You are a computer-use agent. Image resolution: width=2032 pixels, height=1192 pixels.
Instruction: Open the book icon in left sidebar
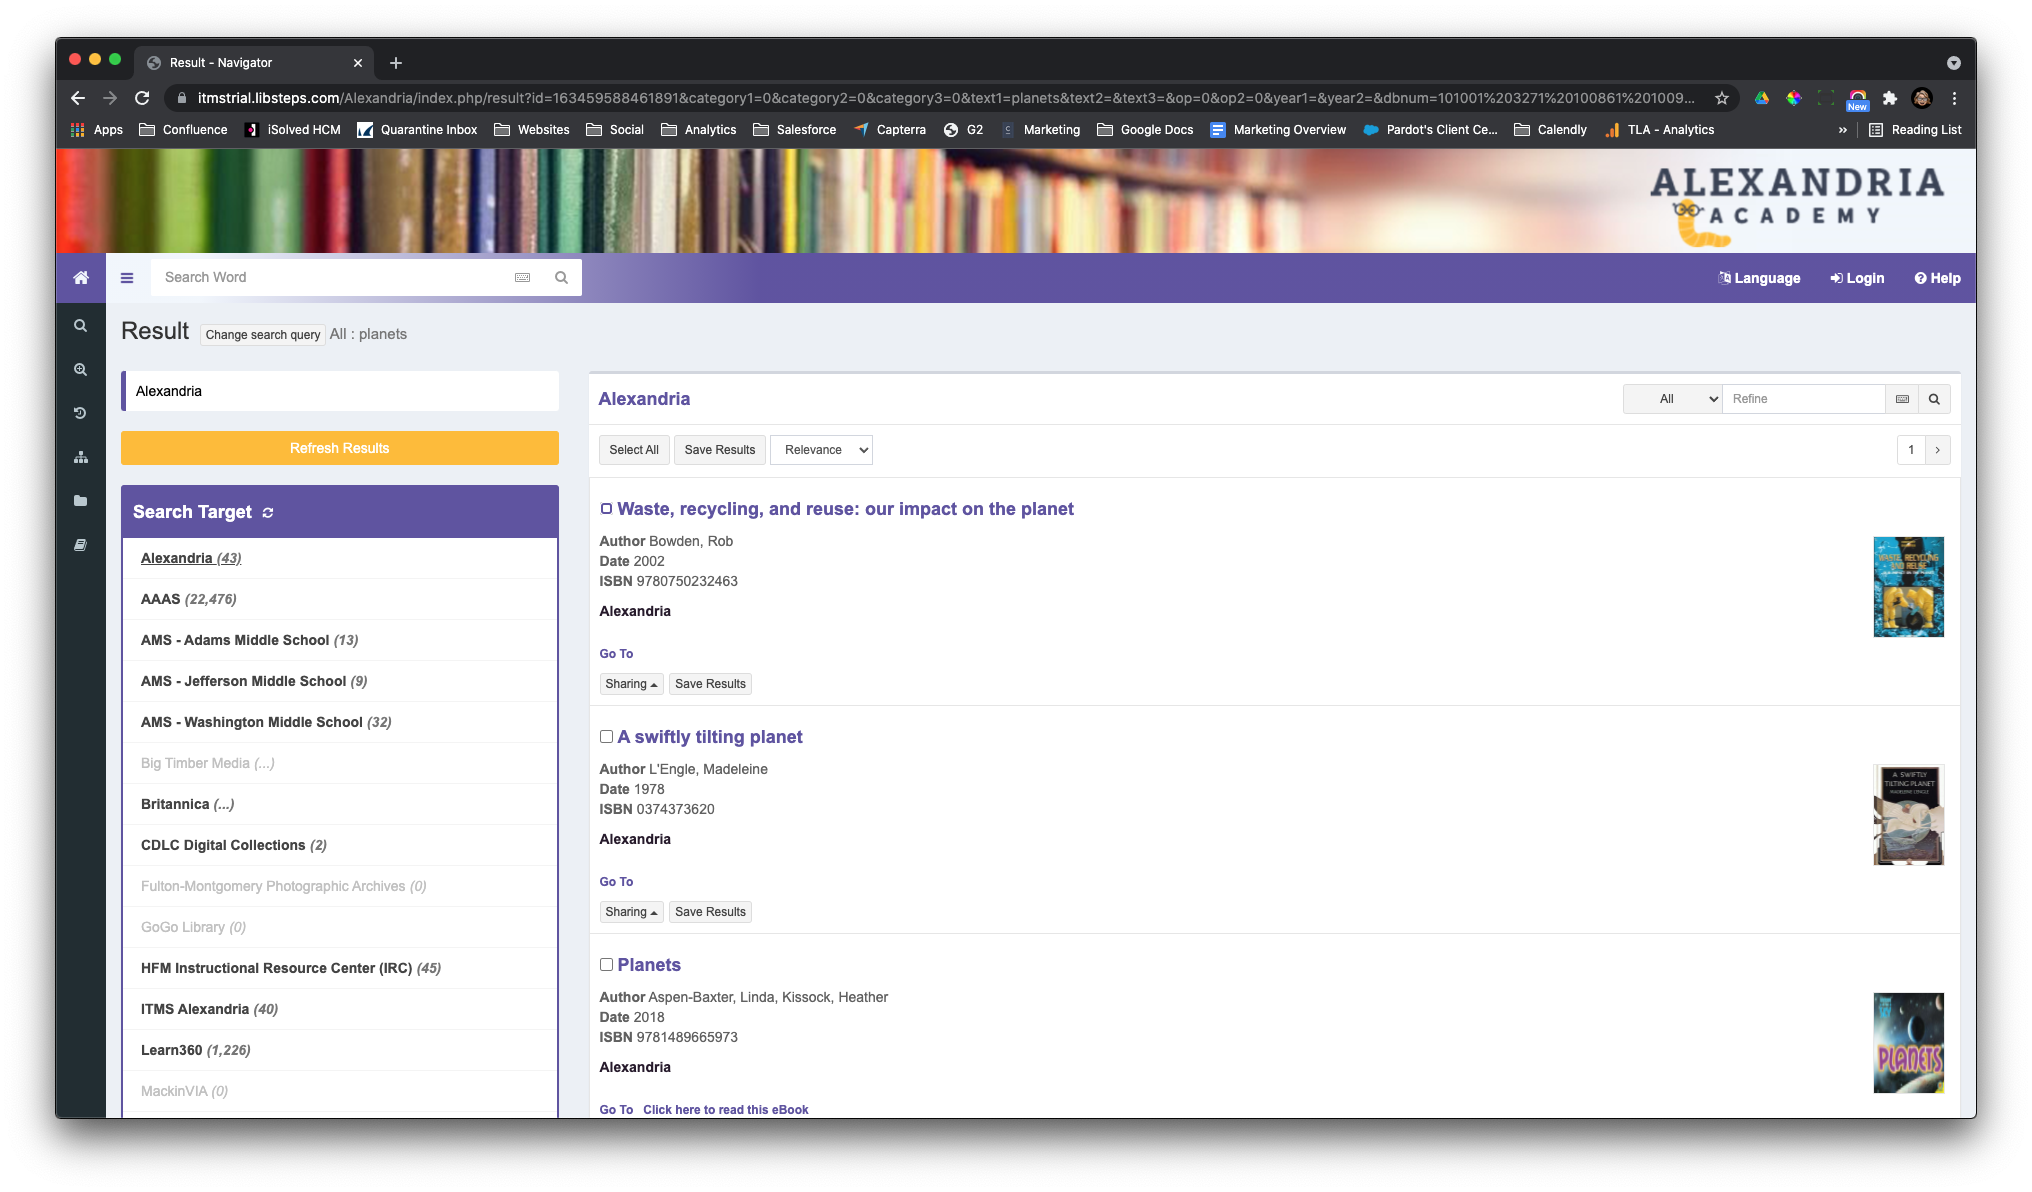(81, 545)
